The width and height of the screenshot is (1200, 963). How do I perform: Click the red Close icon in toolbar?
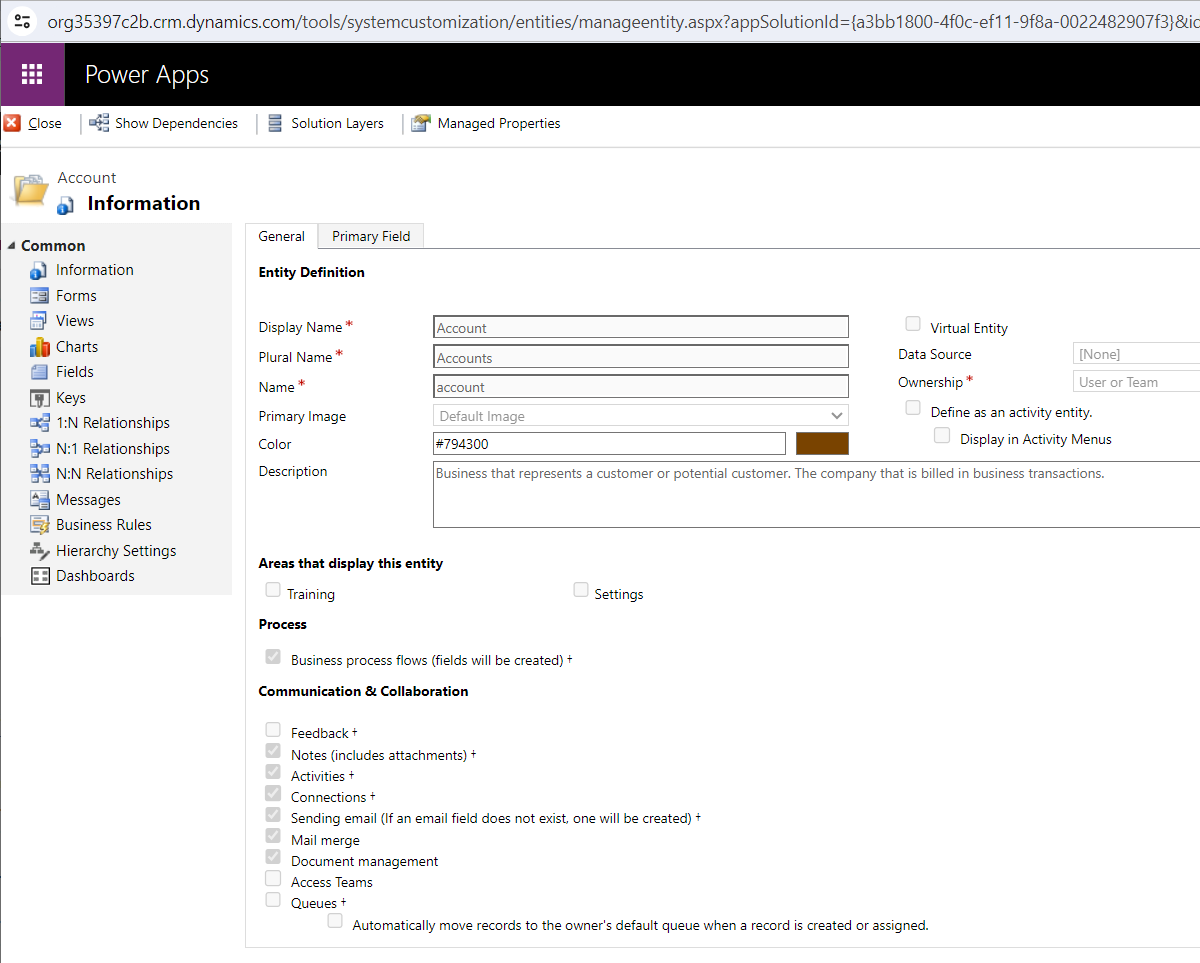(x=12, y=123)
